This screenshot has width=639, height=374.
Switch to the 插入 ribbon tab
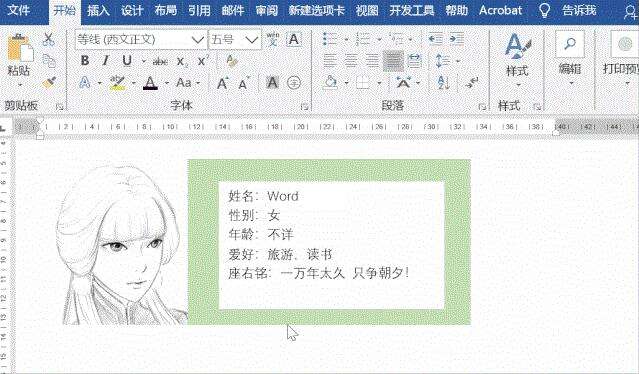[98, 11]
